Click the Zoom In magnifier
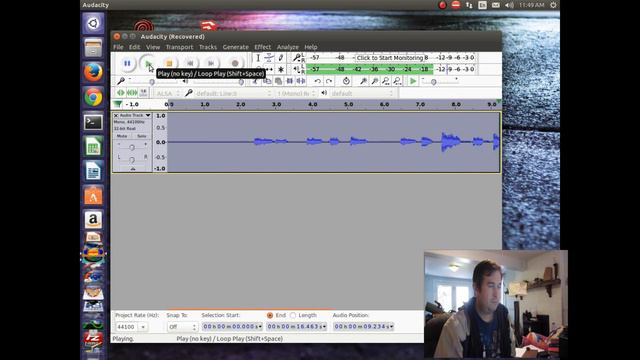The width and height of the screenshot is (640, 360). pos(363,81)
